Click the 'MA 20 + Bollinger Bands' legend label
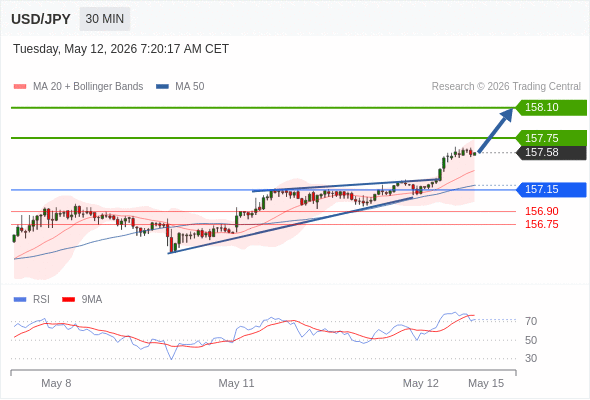Image resolution: width=590 pixels, height=400 pixels. (x=88, y=87)
